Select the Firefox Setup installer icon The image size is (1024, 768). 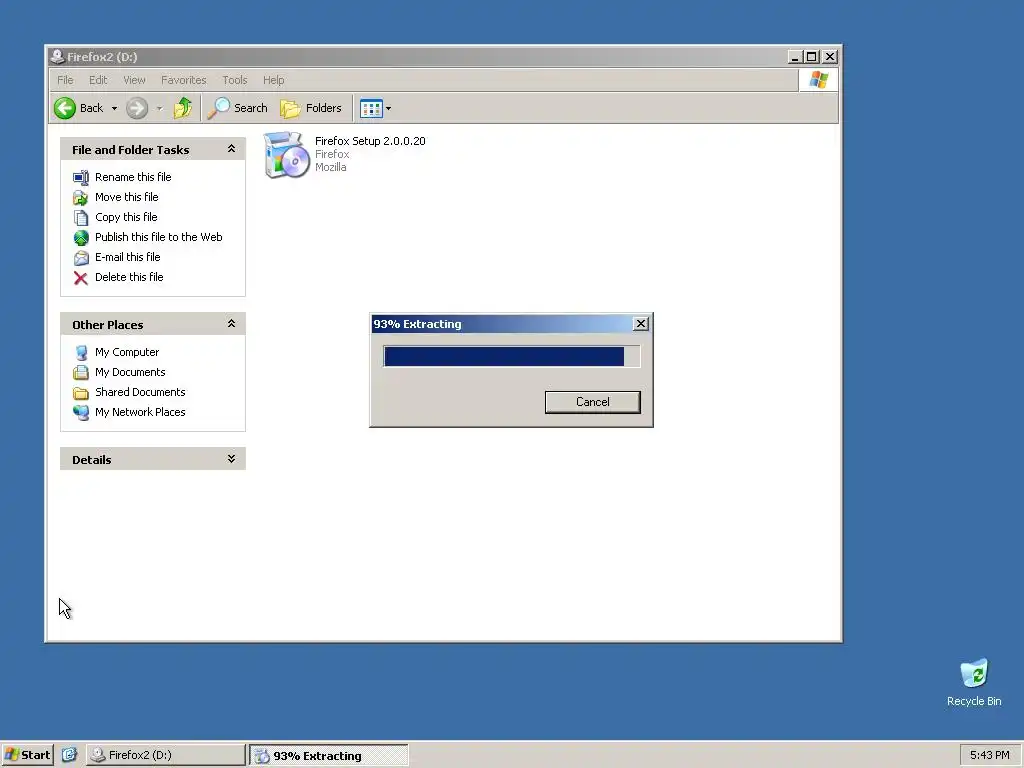coord(287,155)
